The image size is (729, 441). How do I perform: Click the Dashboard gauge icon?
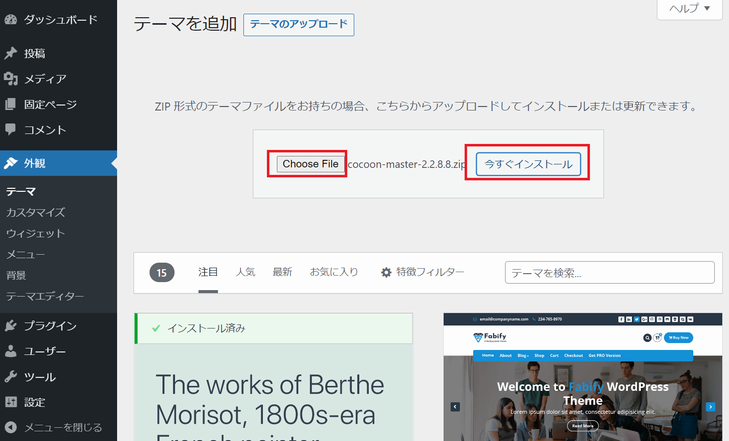[11, 20]
